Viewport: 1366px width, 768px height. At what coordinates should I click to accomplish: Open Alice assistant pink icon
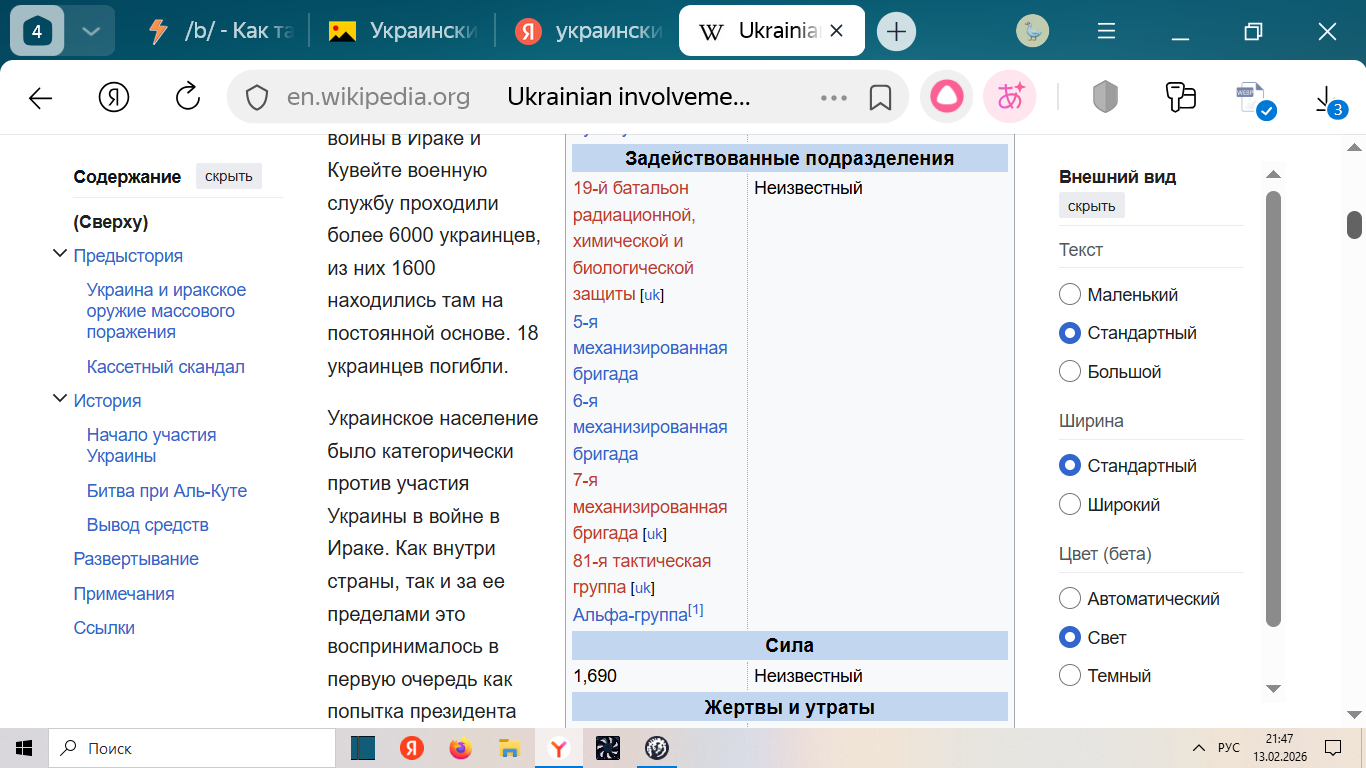946,97
